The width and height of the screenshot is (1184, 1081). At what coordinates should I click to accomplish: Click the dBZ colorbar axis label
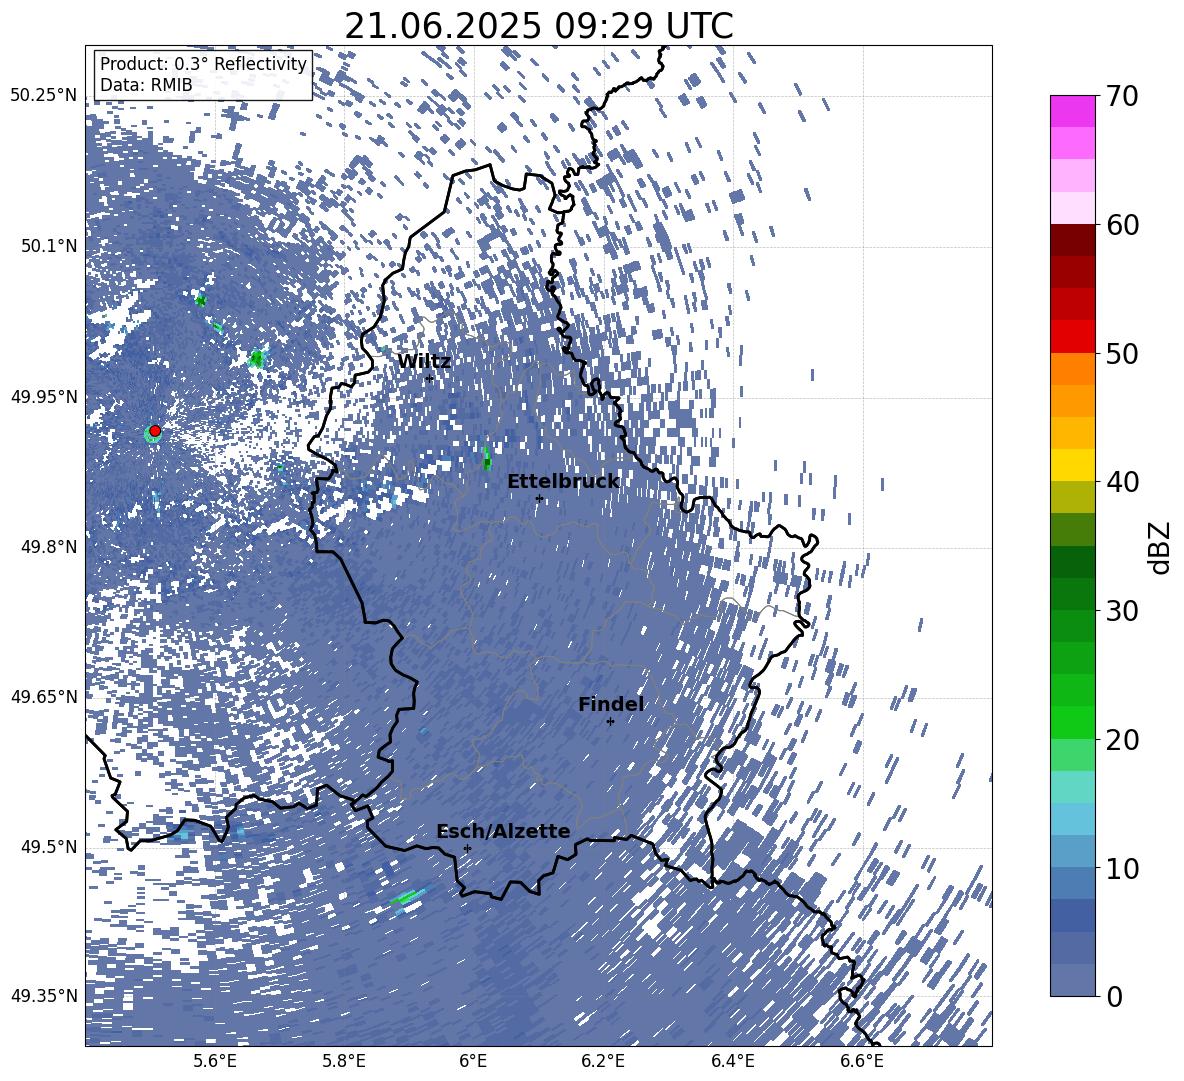click(1160, 547)
